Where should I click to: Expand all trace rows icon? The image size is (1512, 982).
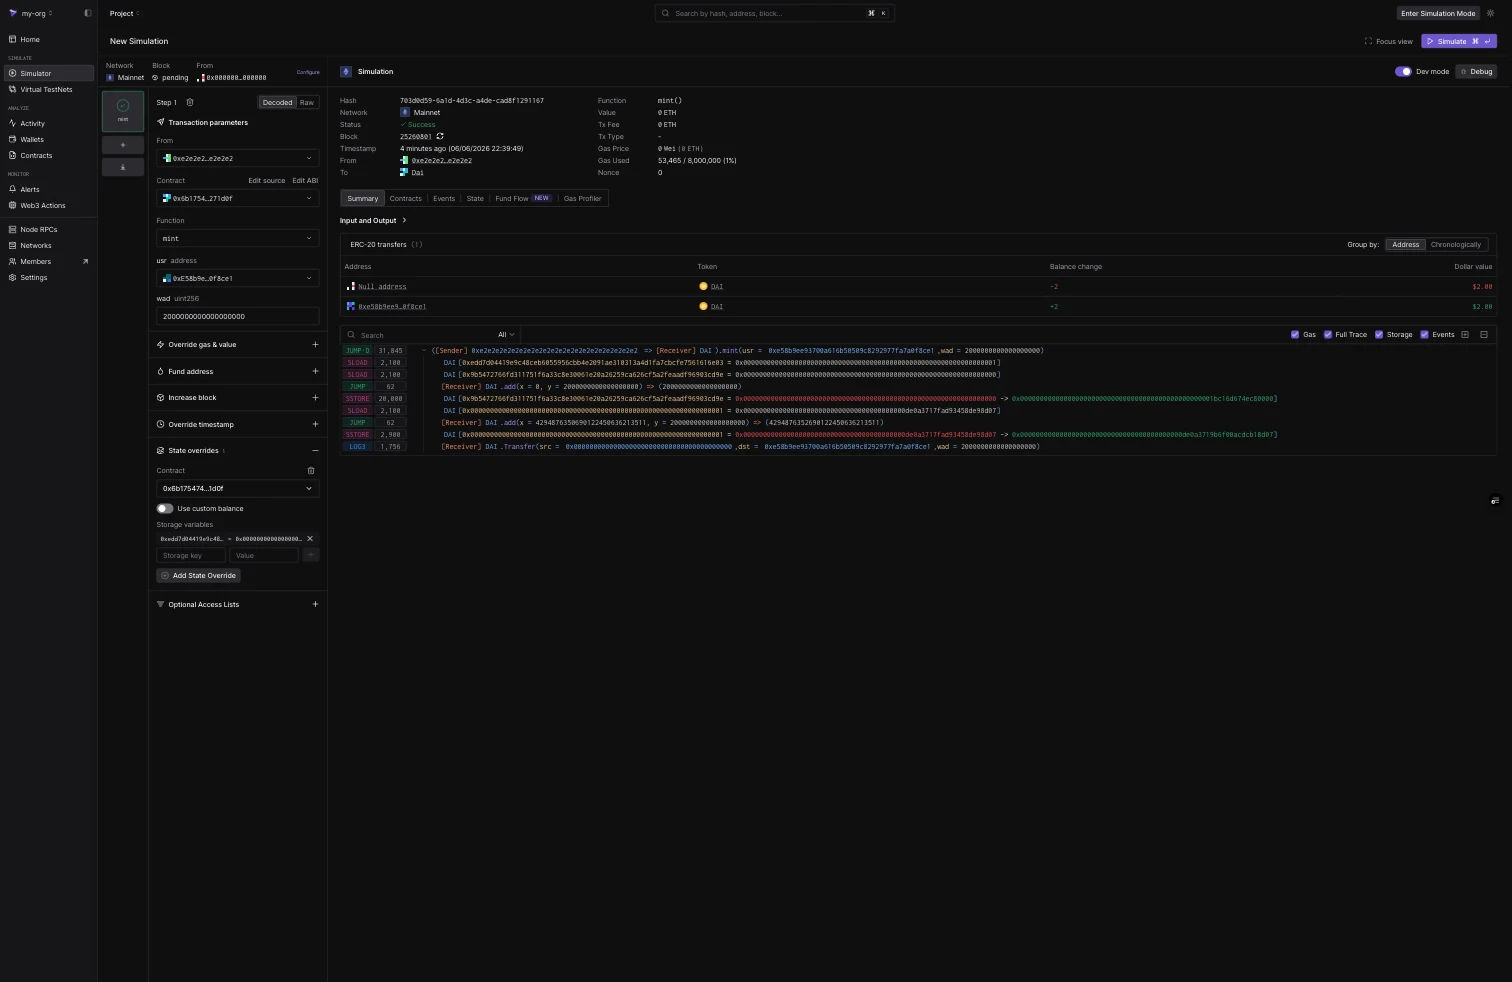tap(1465, 334)
